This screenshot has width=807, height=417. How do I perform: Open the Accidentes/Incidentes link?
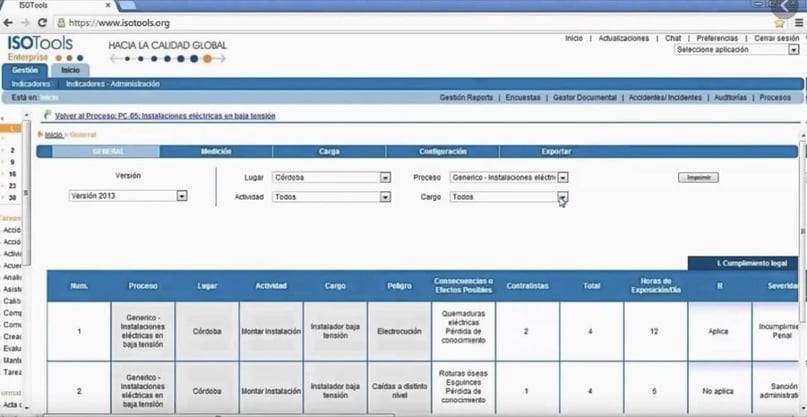click(665, 97)
